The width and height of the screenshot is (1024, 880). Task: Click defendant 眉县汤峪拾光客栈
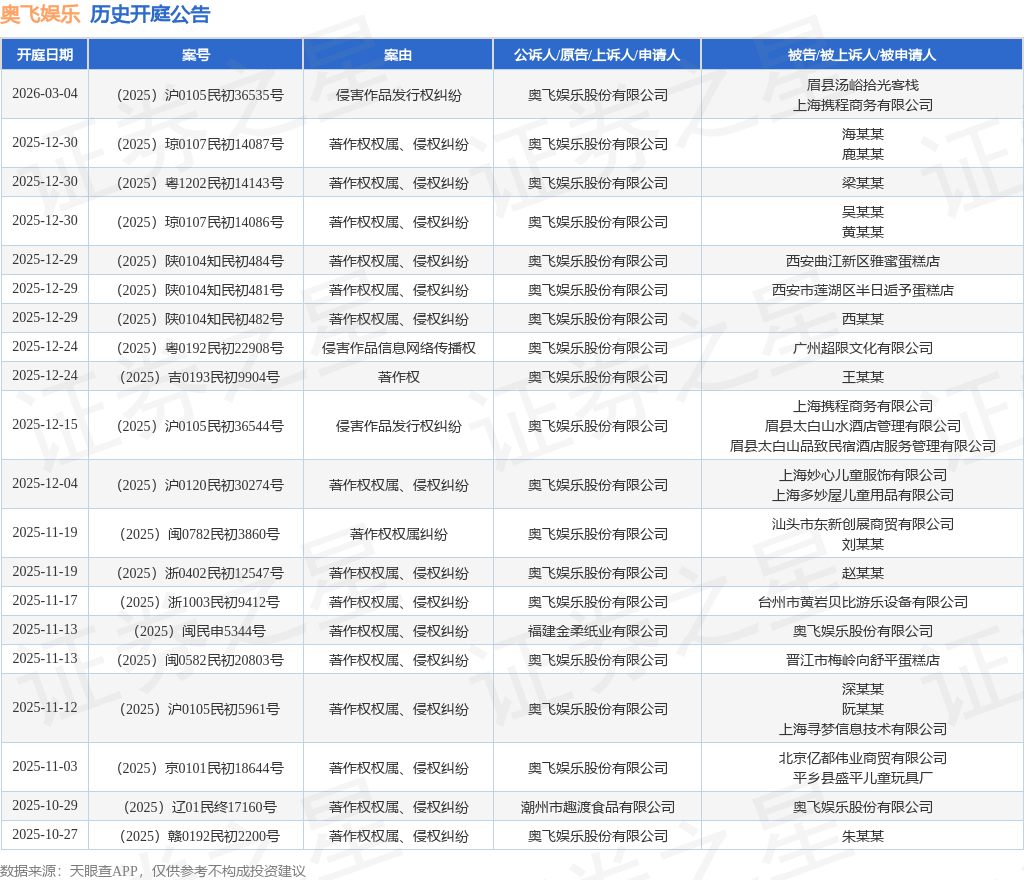[862, 85]
